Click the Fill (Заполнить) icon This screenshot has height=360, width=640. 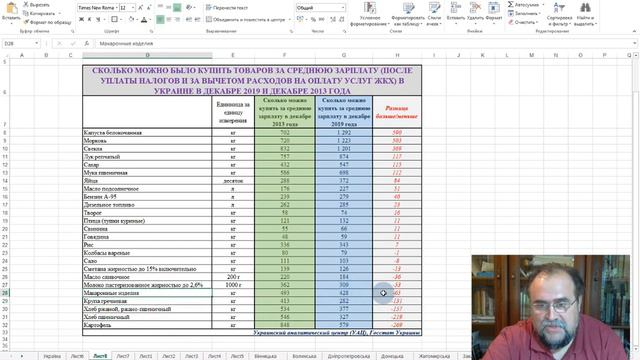511,13
